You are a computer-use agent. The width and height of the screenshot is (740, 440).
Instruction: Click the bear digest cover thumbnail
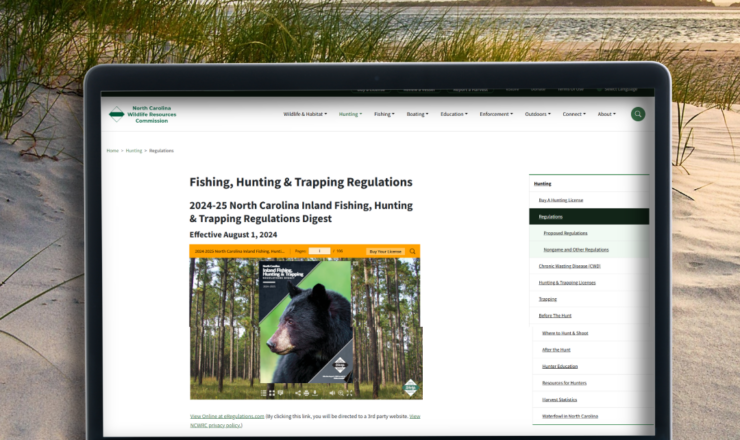(x=306, y=322)
